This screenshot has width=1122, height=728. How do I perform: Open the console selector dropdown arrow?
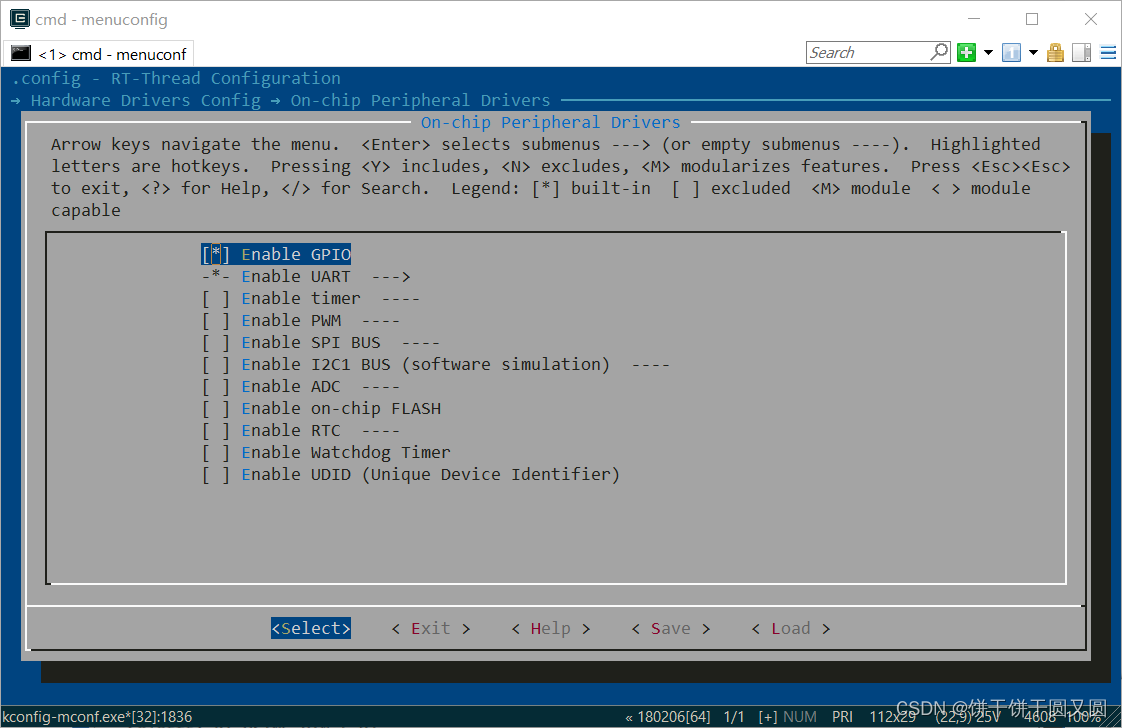[x=1032, y=52]
